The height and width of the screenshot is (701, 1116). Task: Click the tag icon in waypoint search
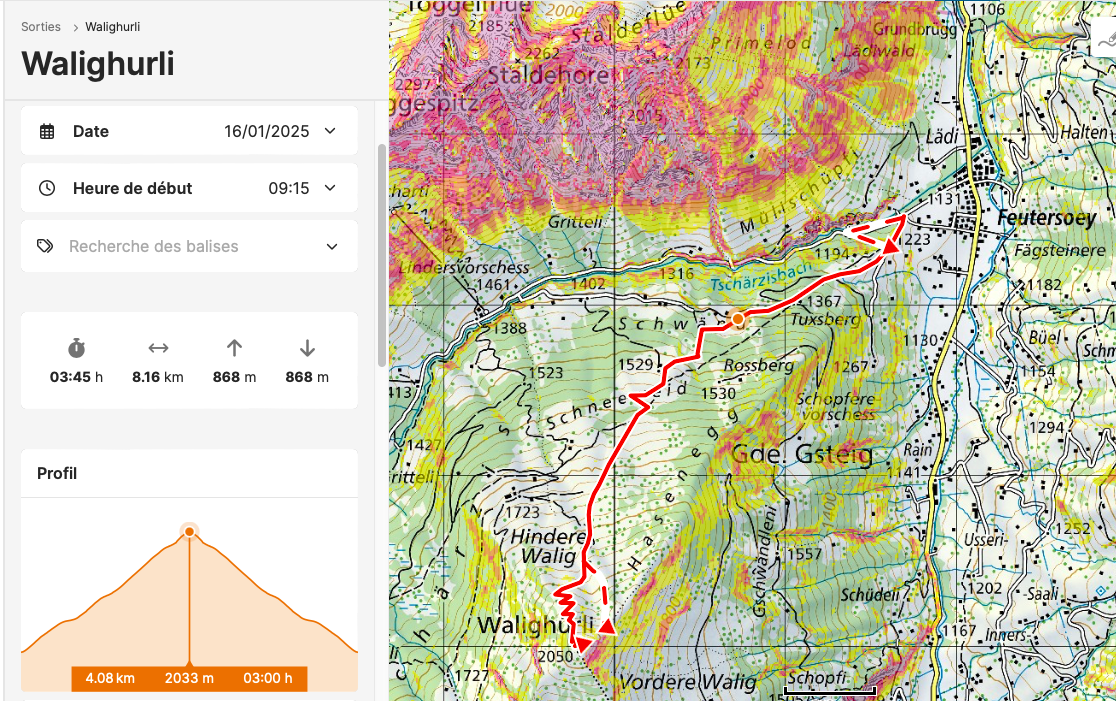tap(45, 246)
